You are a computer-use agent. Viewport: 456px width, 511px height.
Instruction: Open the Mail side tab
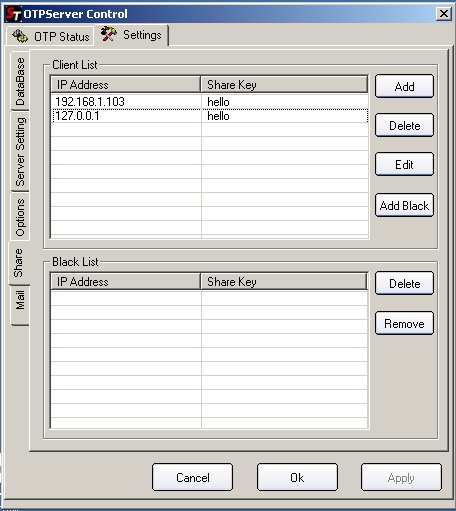tap(20, 305)
